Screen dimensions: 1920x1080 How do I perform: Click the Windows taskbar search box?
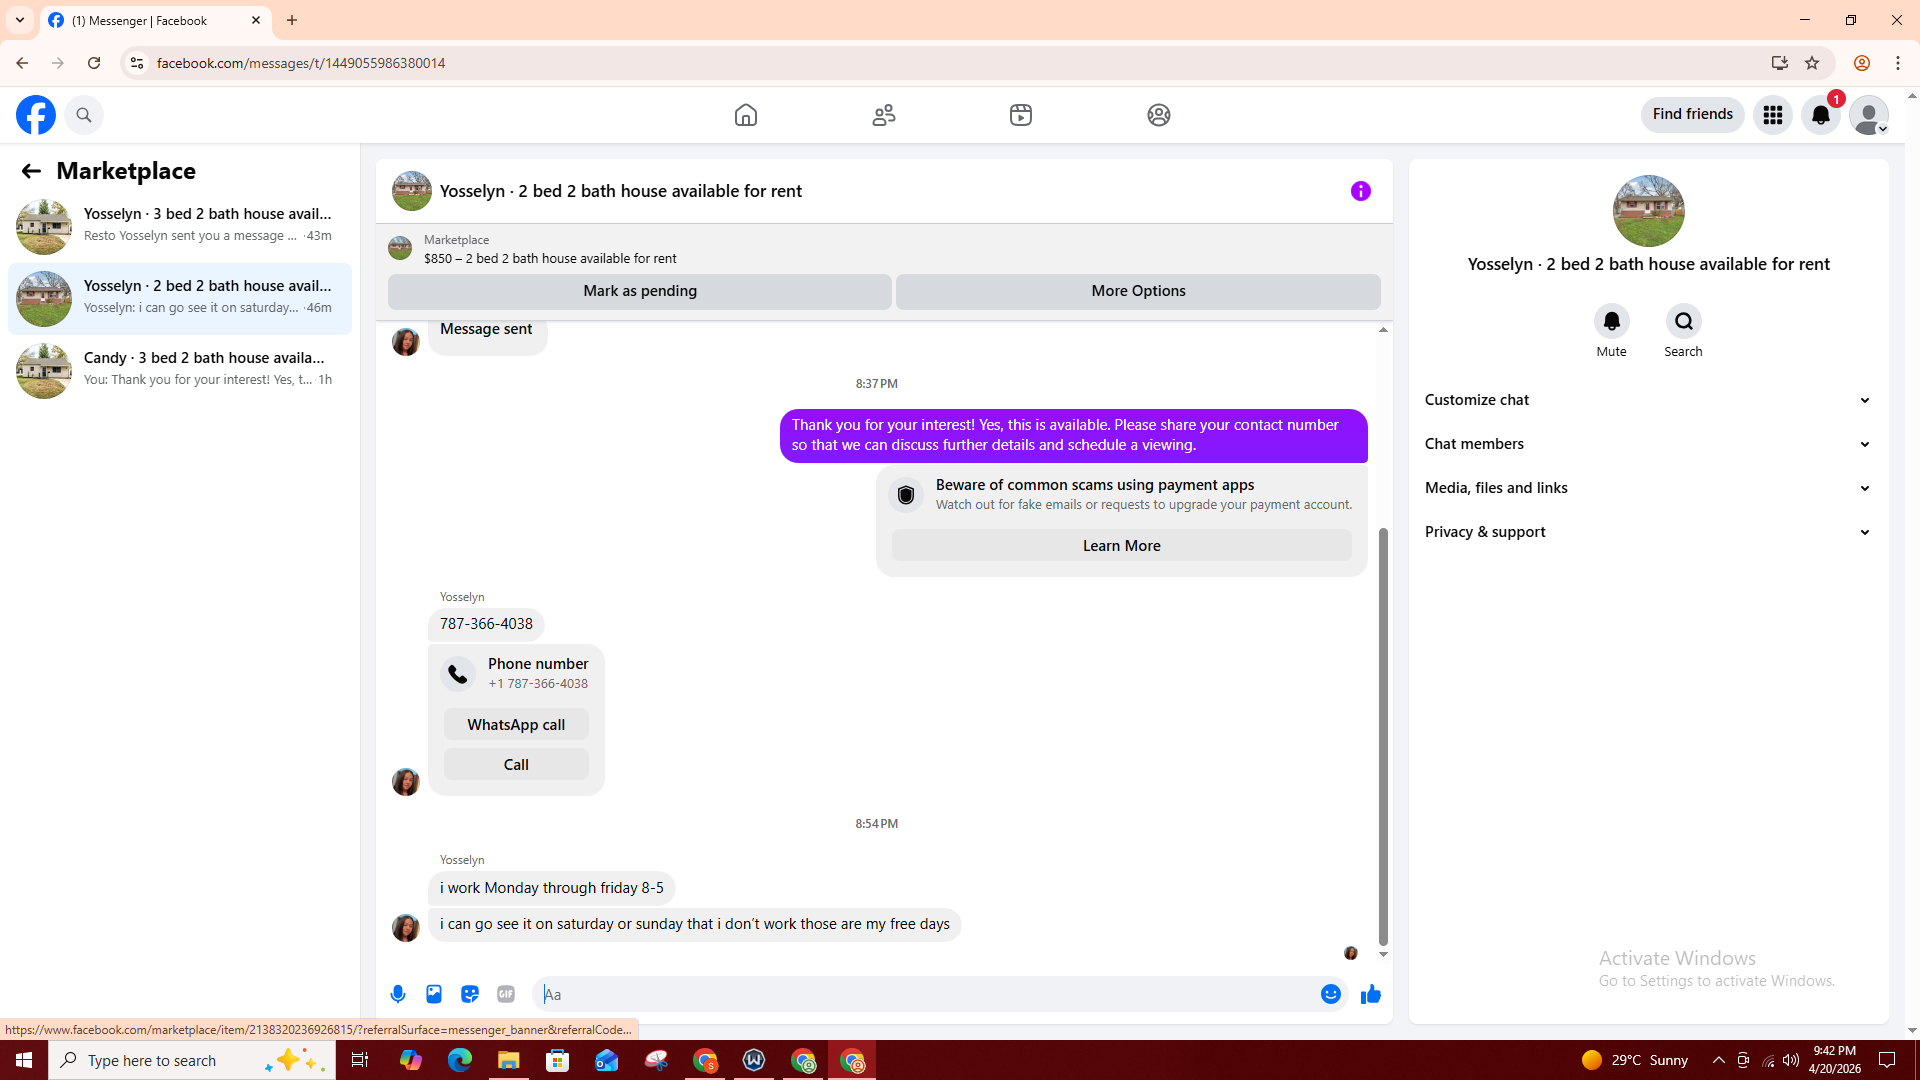[192, 1060]
